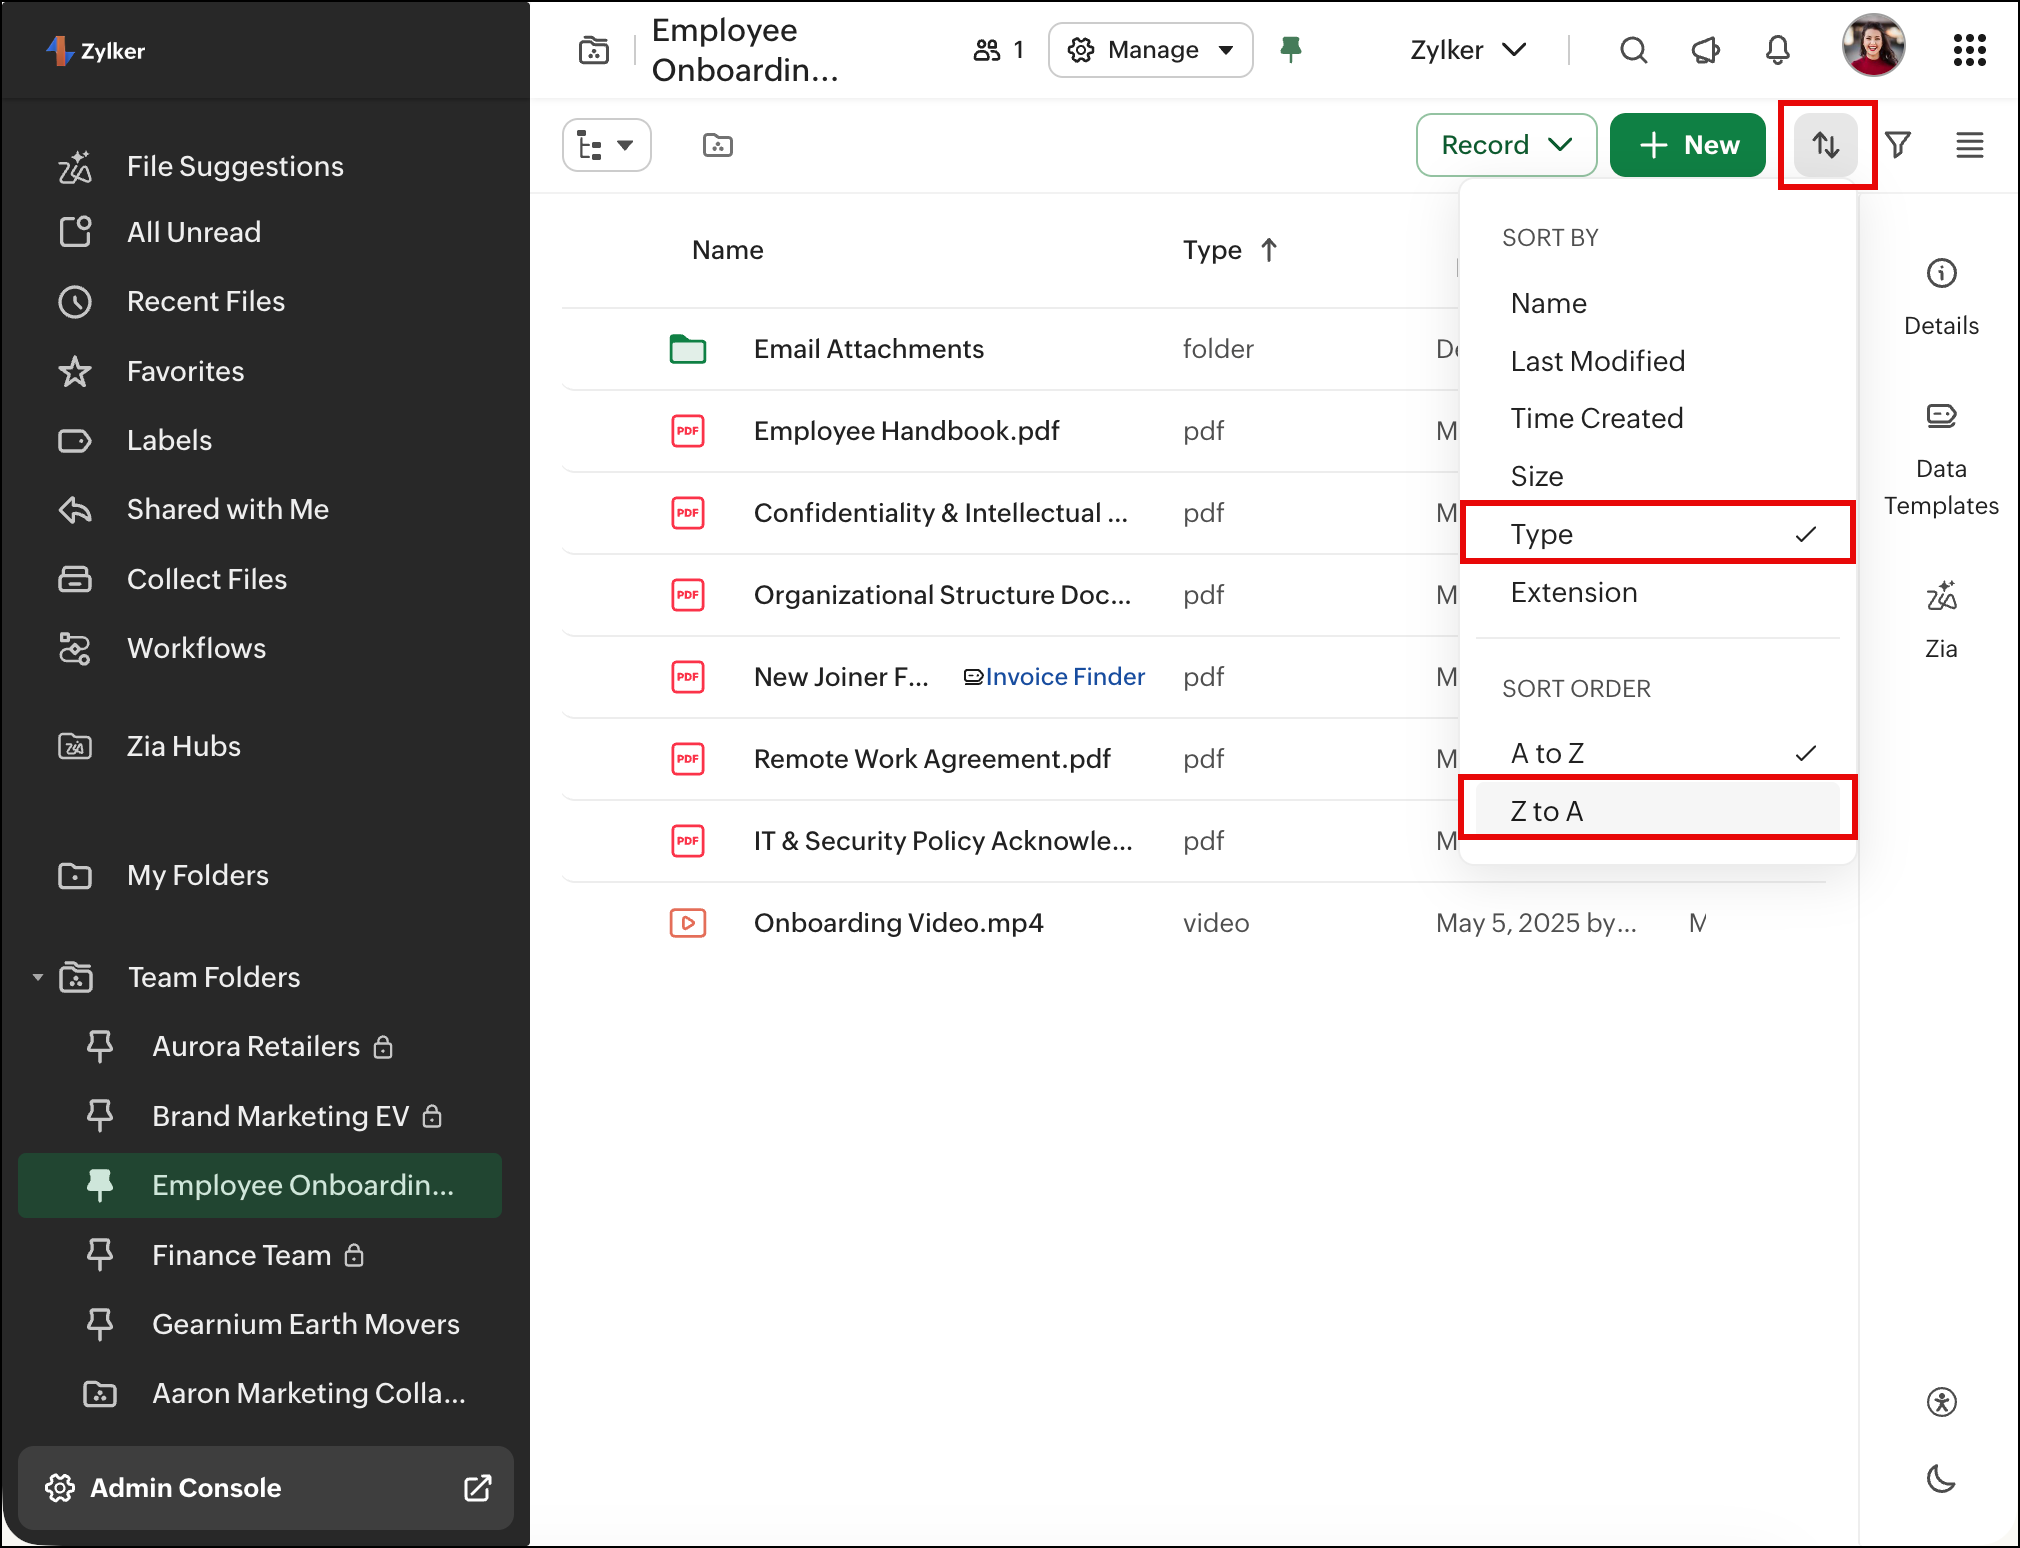The image size is (2020, 1548).
Task: Open the Record dropdown button
Action: [1505, 145]
